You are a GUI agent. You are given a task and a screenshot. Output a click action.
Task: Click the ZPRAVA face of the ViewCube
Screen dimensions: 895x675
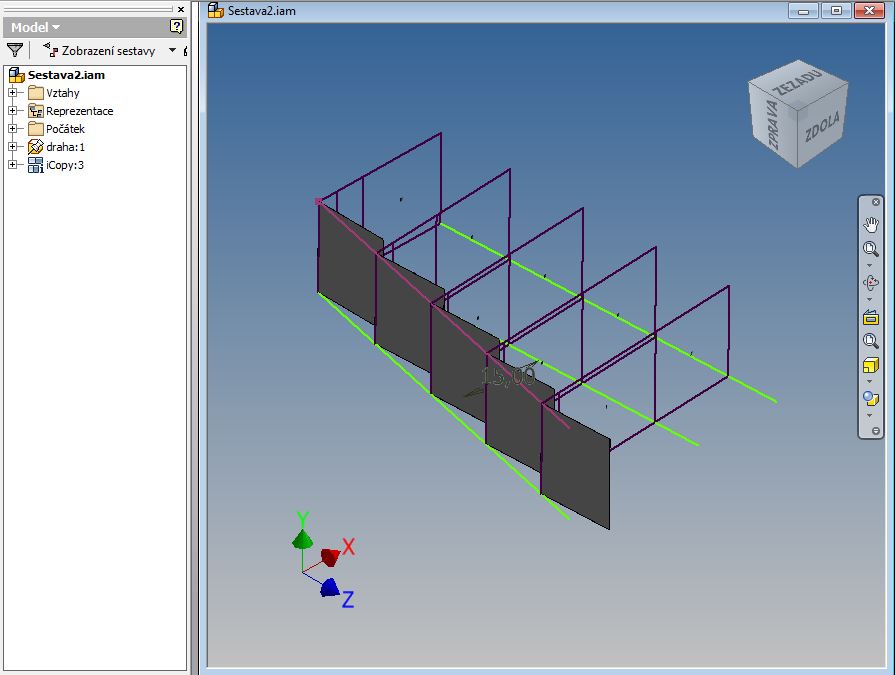(x=772, y=126)
